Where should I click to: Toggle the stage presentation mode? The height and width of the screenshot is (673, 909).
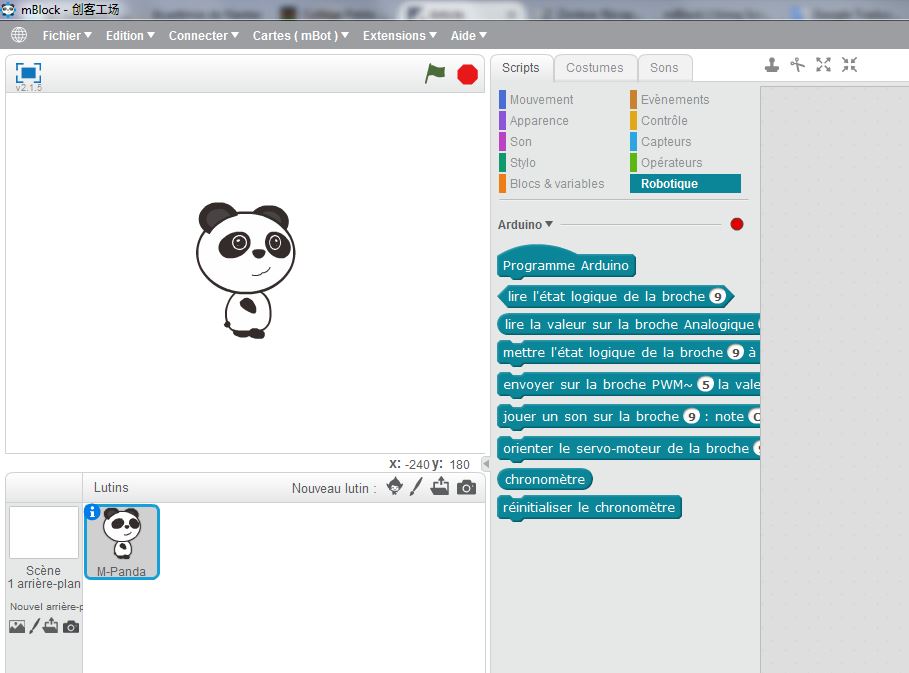pyautogui.click(x=28, y=73)
